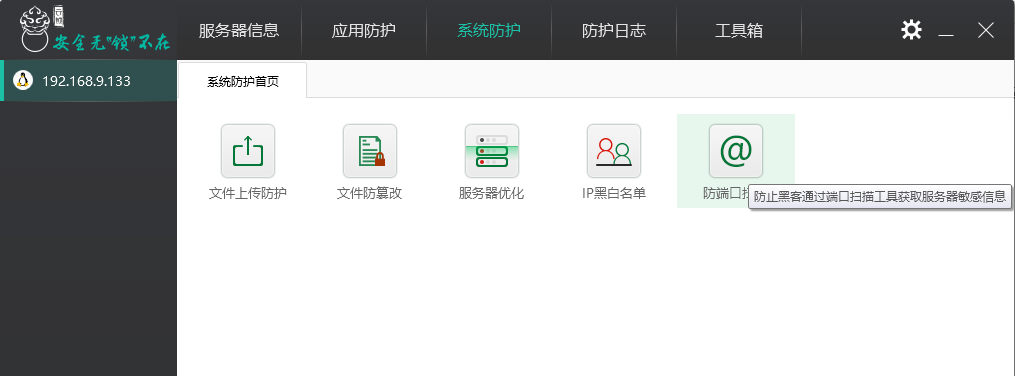Open the 服务器优化 server icon

(x=492, y=151)
